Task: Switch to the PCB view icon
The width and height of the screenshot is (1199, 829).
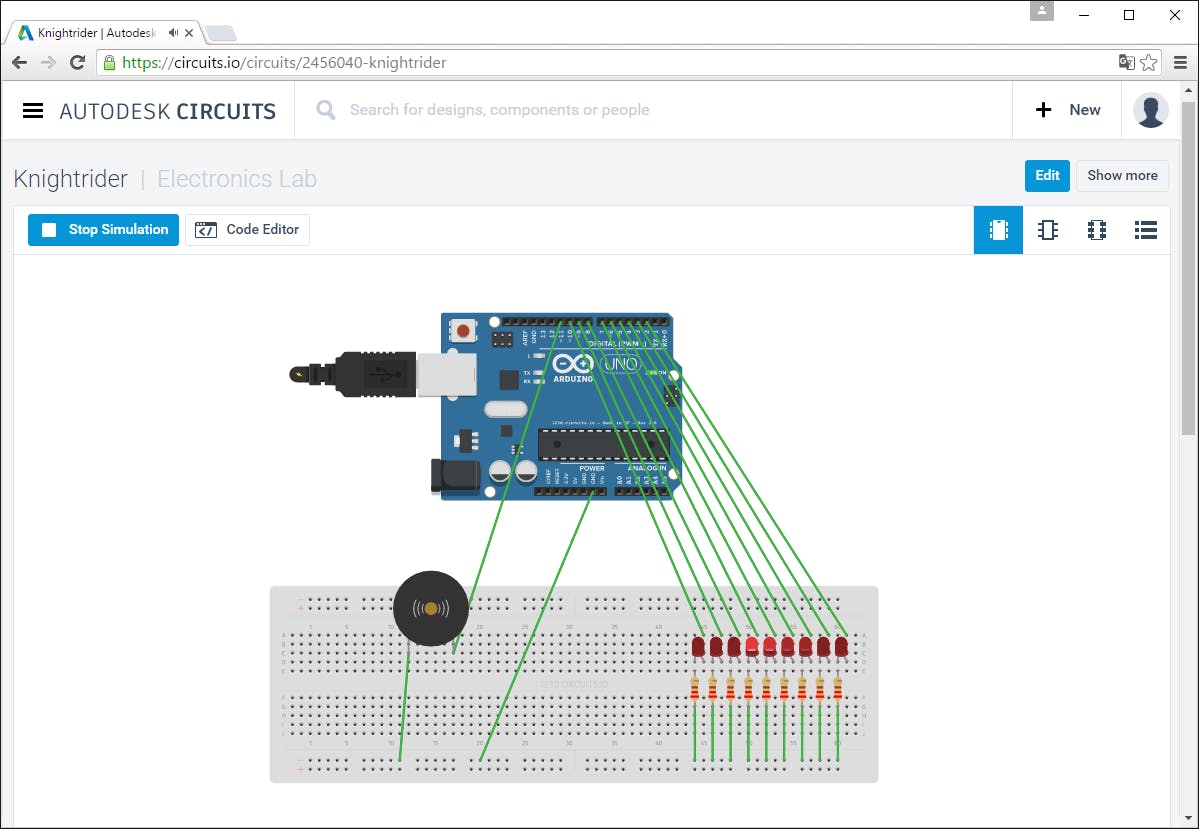Action: click(x=1097, y=229)
